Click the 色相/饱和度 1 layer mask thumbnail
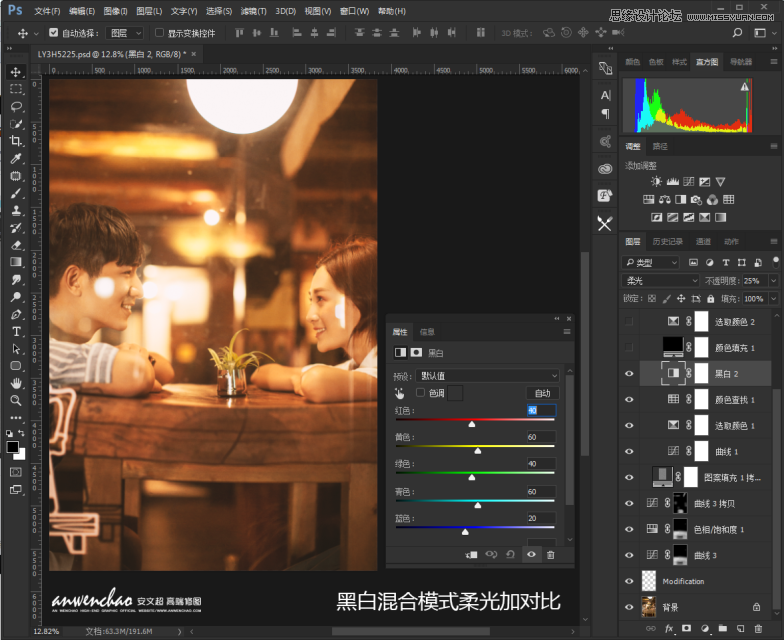The height and width of the screenshot is (640, 784). click(x=680, y=529)
